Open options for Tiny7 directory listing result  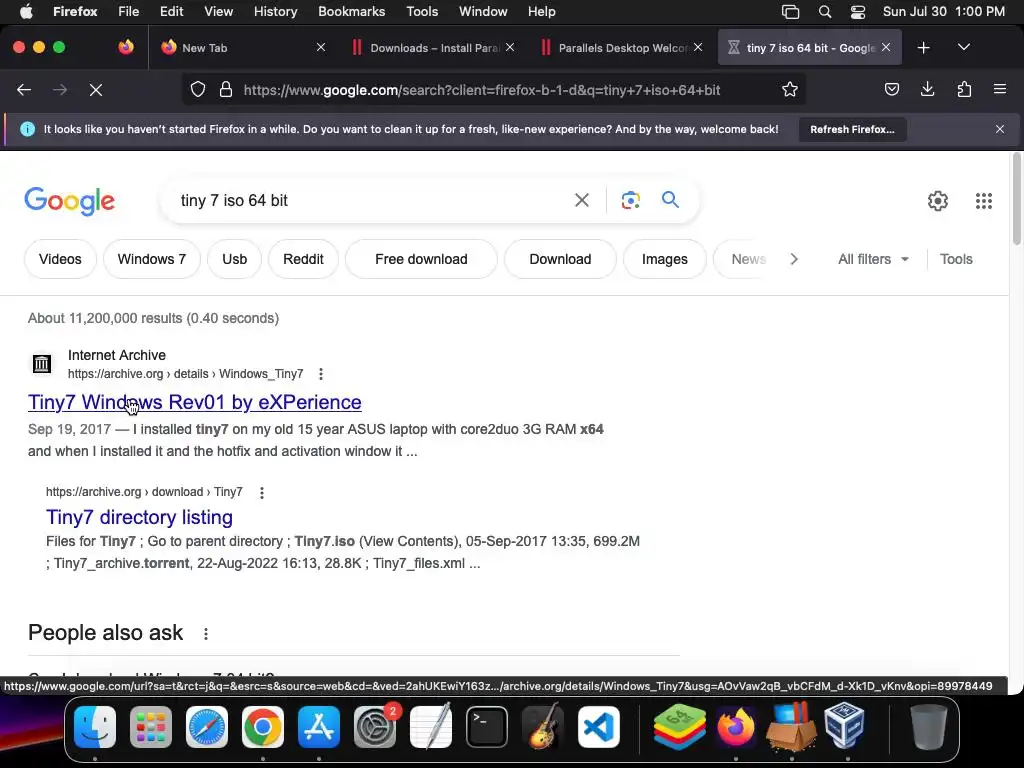coord(262,492)
